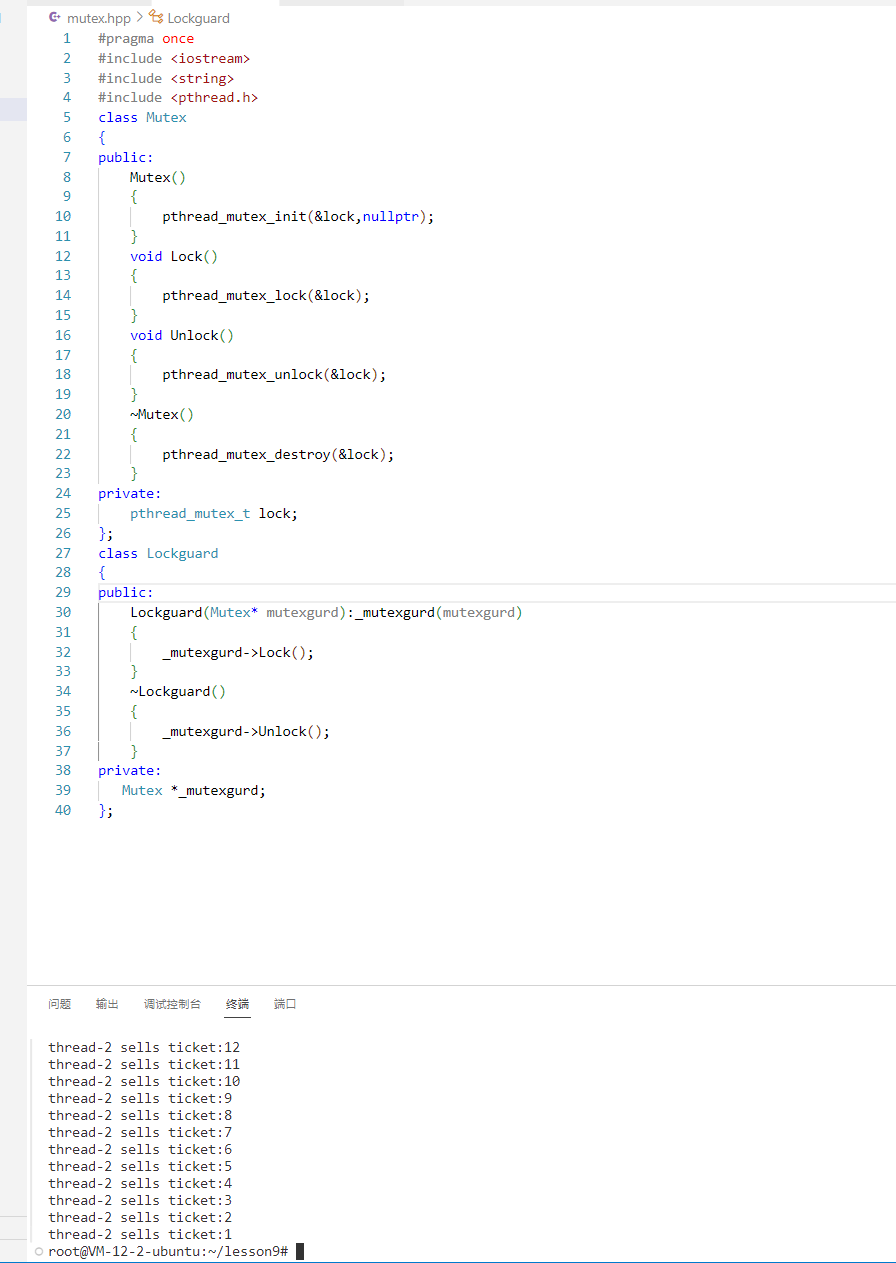Click 'Mutex *_mutexgurd;' member
This screenshot has height=1263, width=896.
[x=194, y=790]
